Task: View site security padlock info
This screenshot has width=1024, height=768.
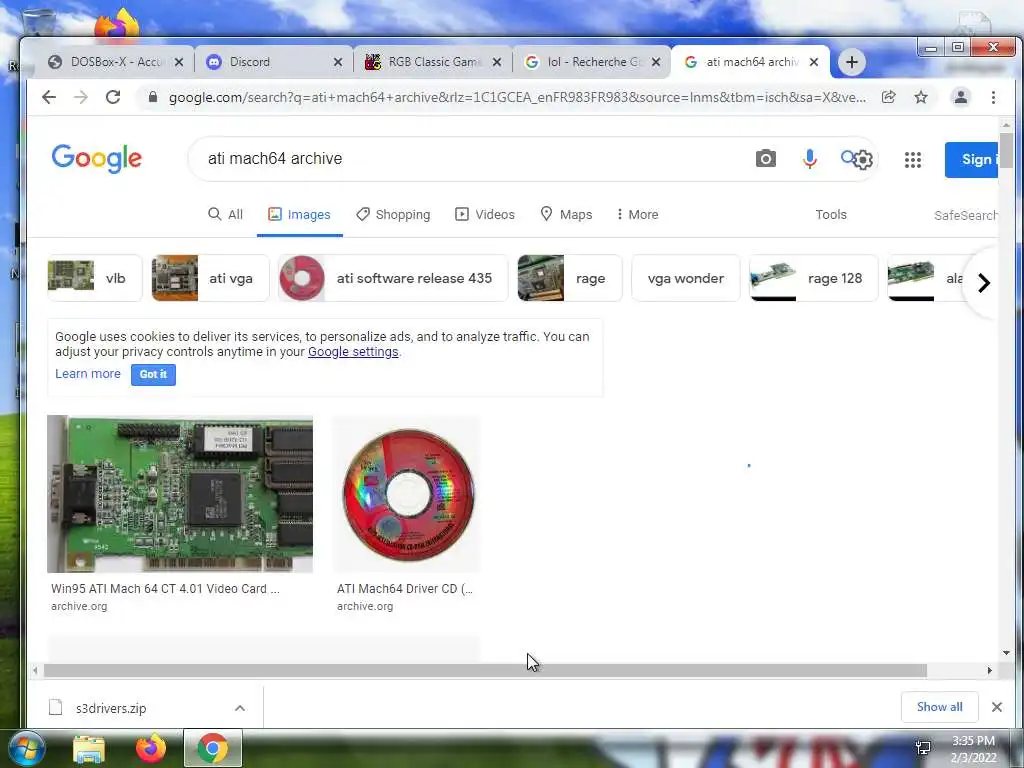Action: (x=153, y=97)
